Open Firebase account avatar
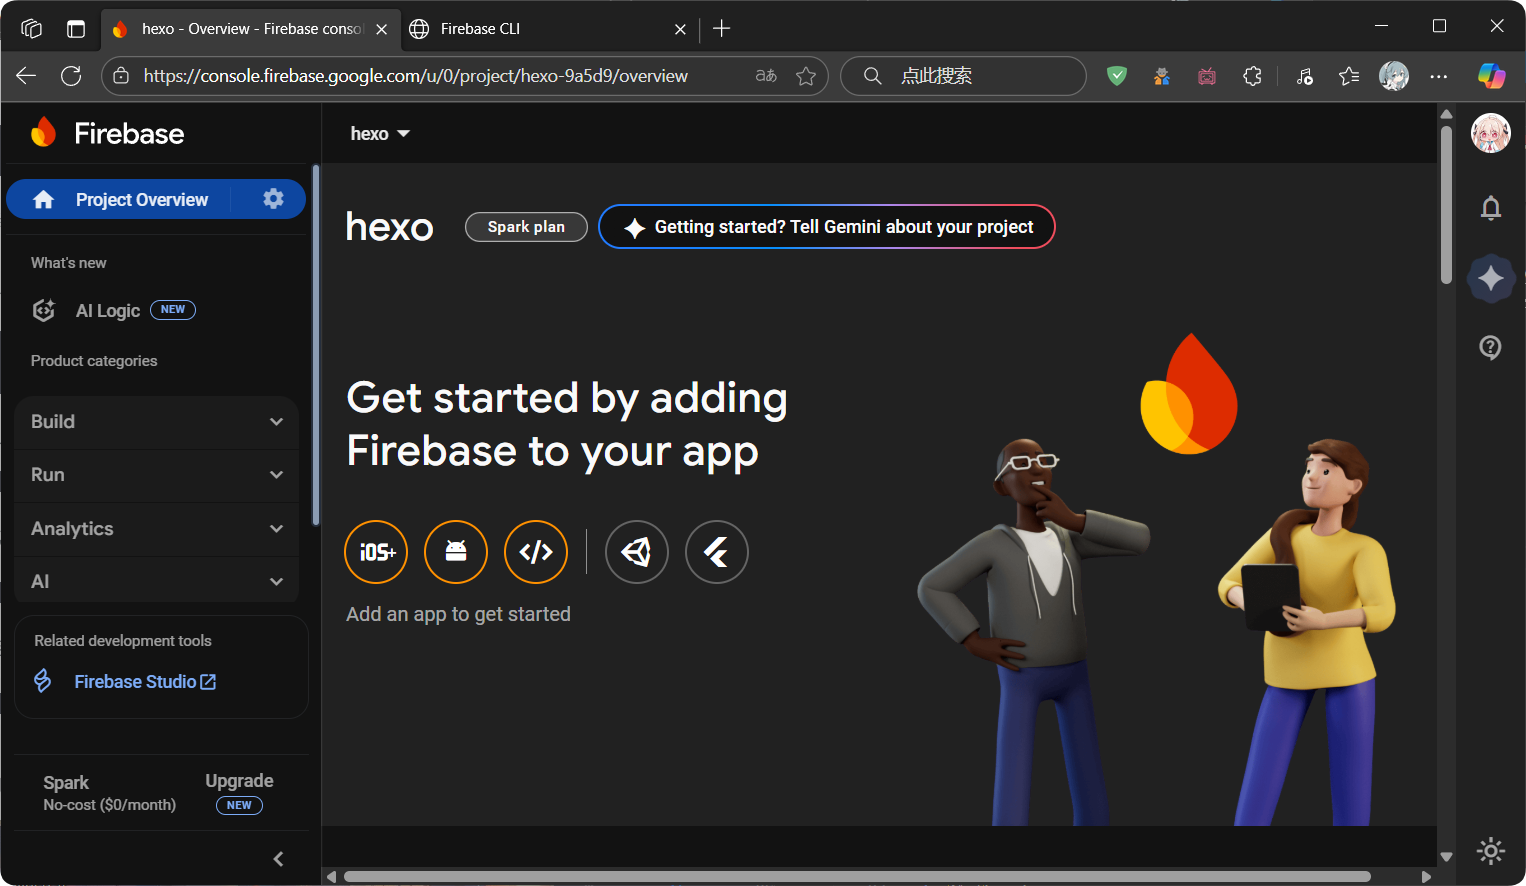 [1491, 133]
